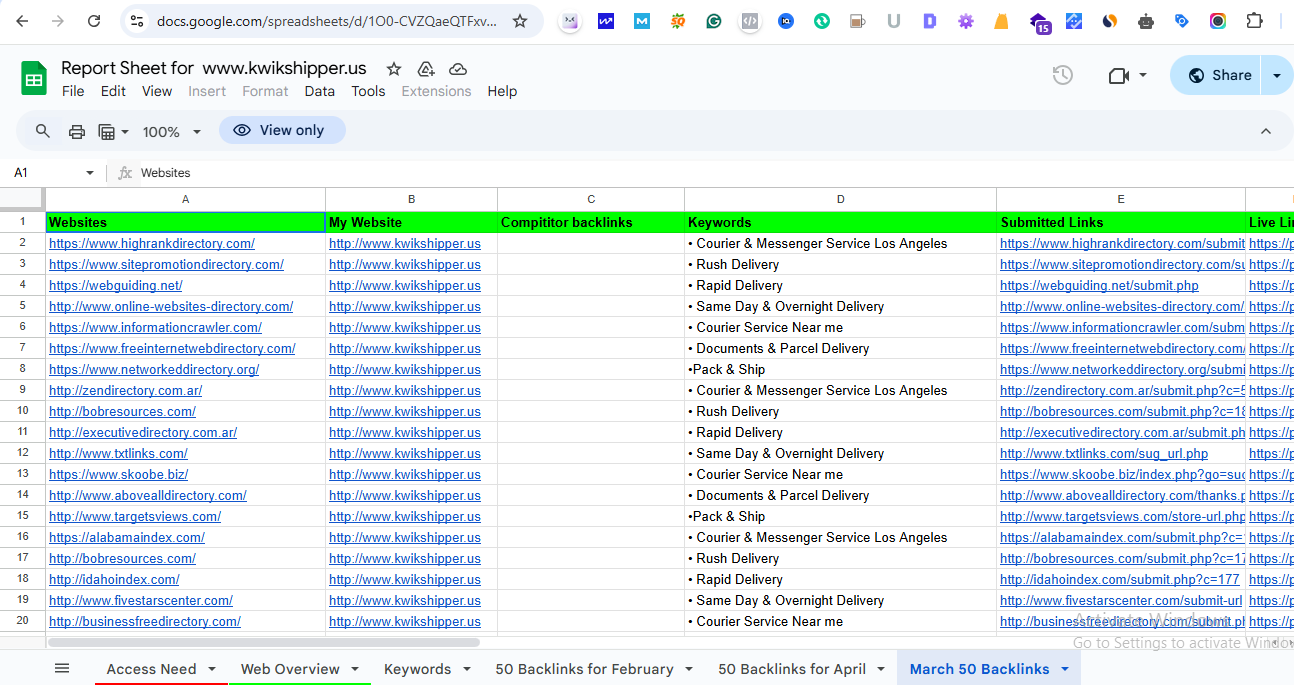Viewport: 1294px width, 685px height.
Task: Switch to 50 Backlinks for February tab
Action: tap(584, 669)
